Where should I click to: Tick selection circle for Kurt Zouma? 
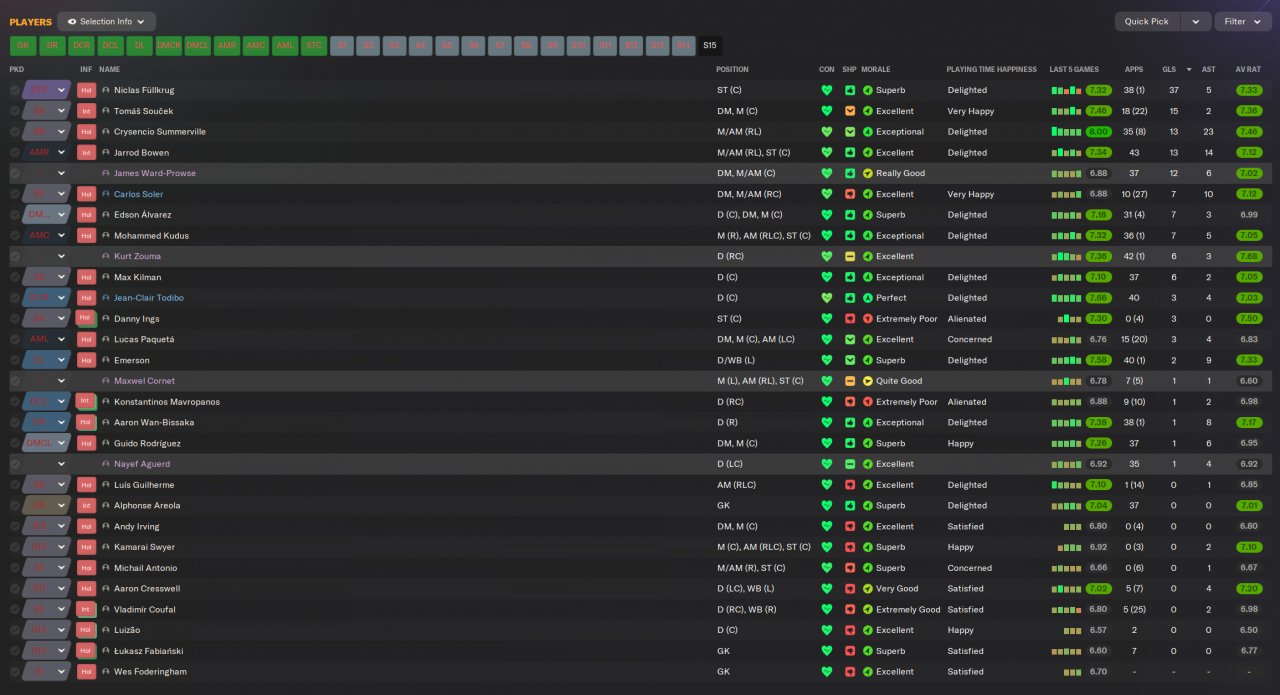tap(14, 256)
